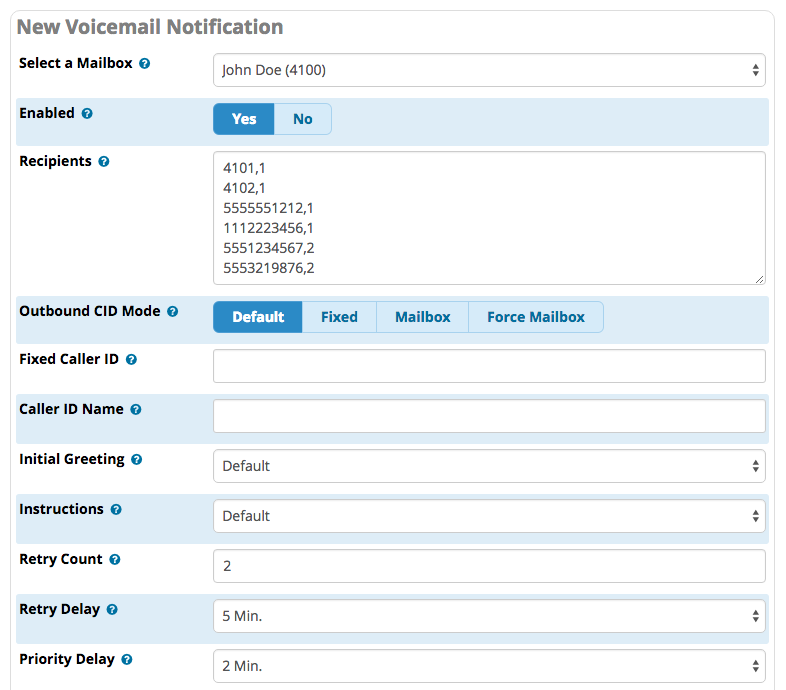
Task: Set Enabled to No
Action: point(303,119)
